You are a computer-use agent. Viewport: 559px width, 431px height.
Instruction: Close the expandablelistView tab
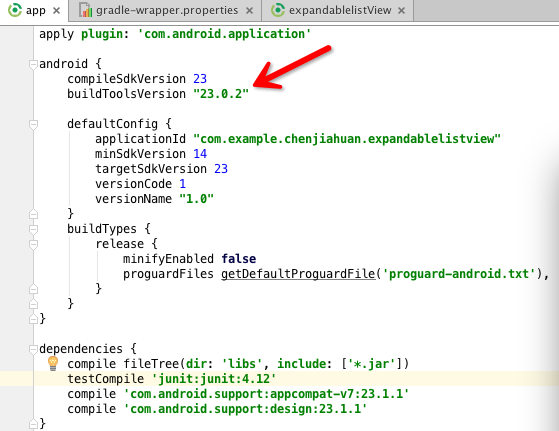tap(401, 11)
